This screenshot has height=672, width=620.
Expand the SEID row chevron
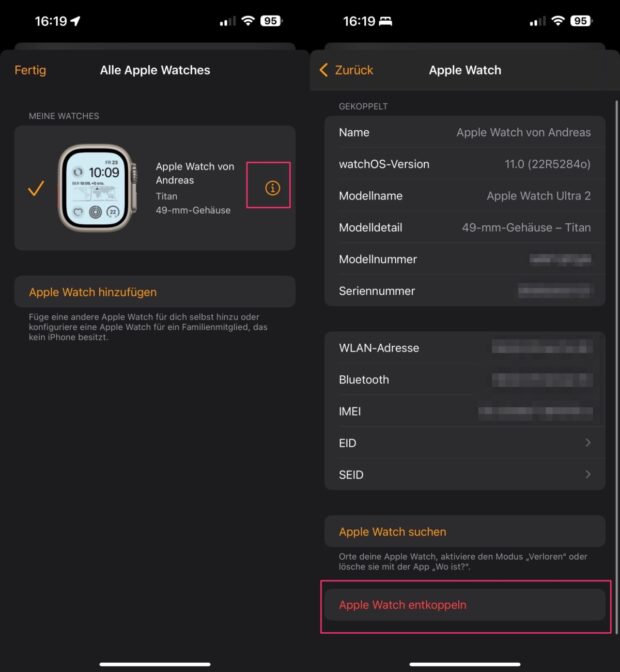click(587, 474)
